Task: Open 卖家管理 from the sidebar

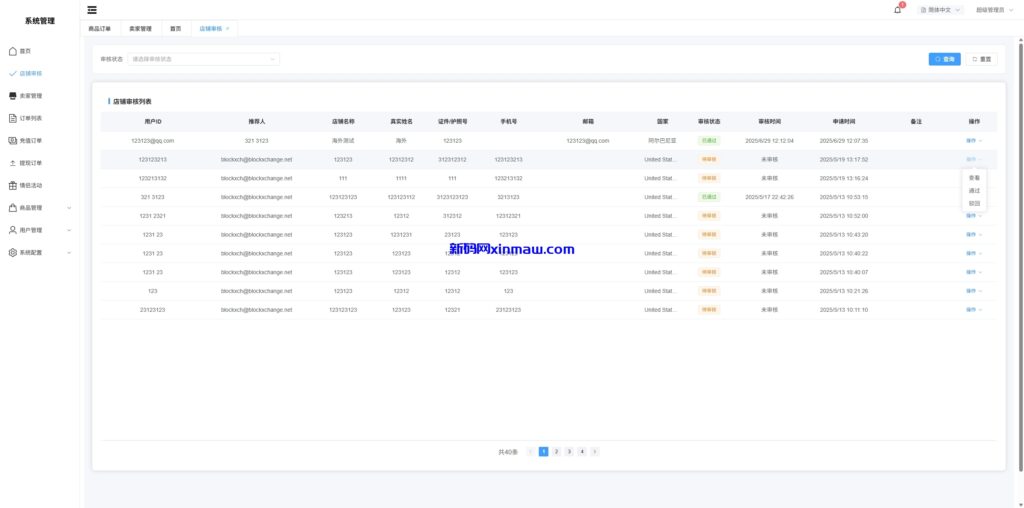Action: click(30, 96)
